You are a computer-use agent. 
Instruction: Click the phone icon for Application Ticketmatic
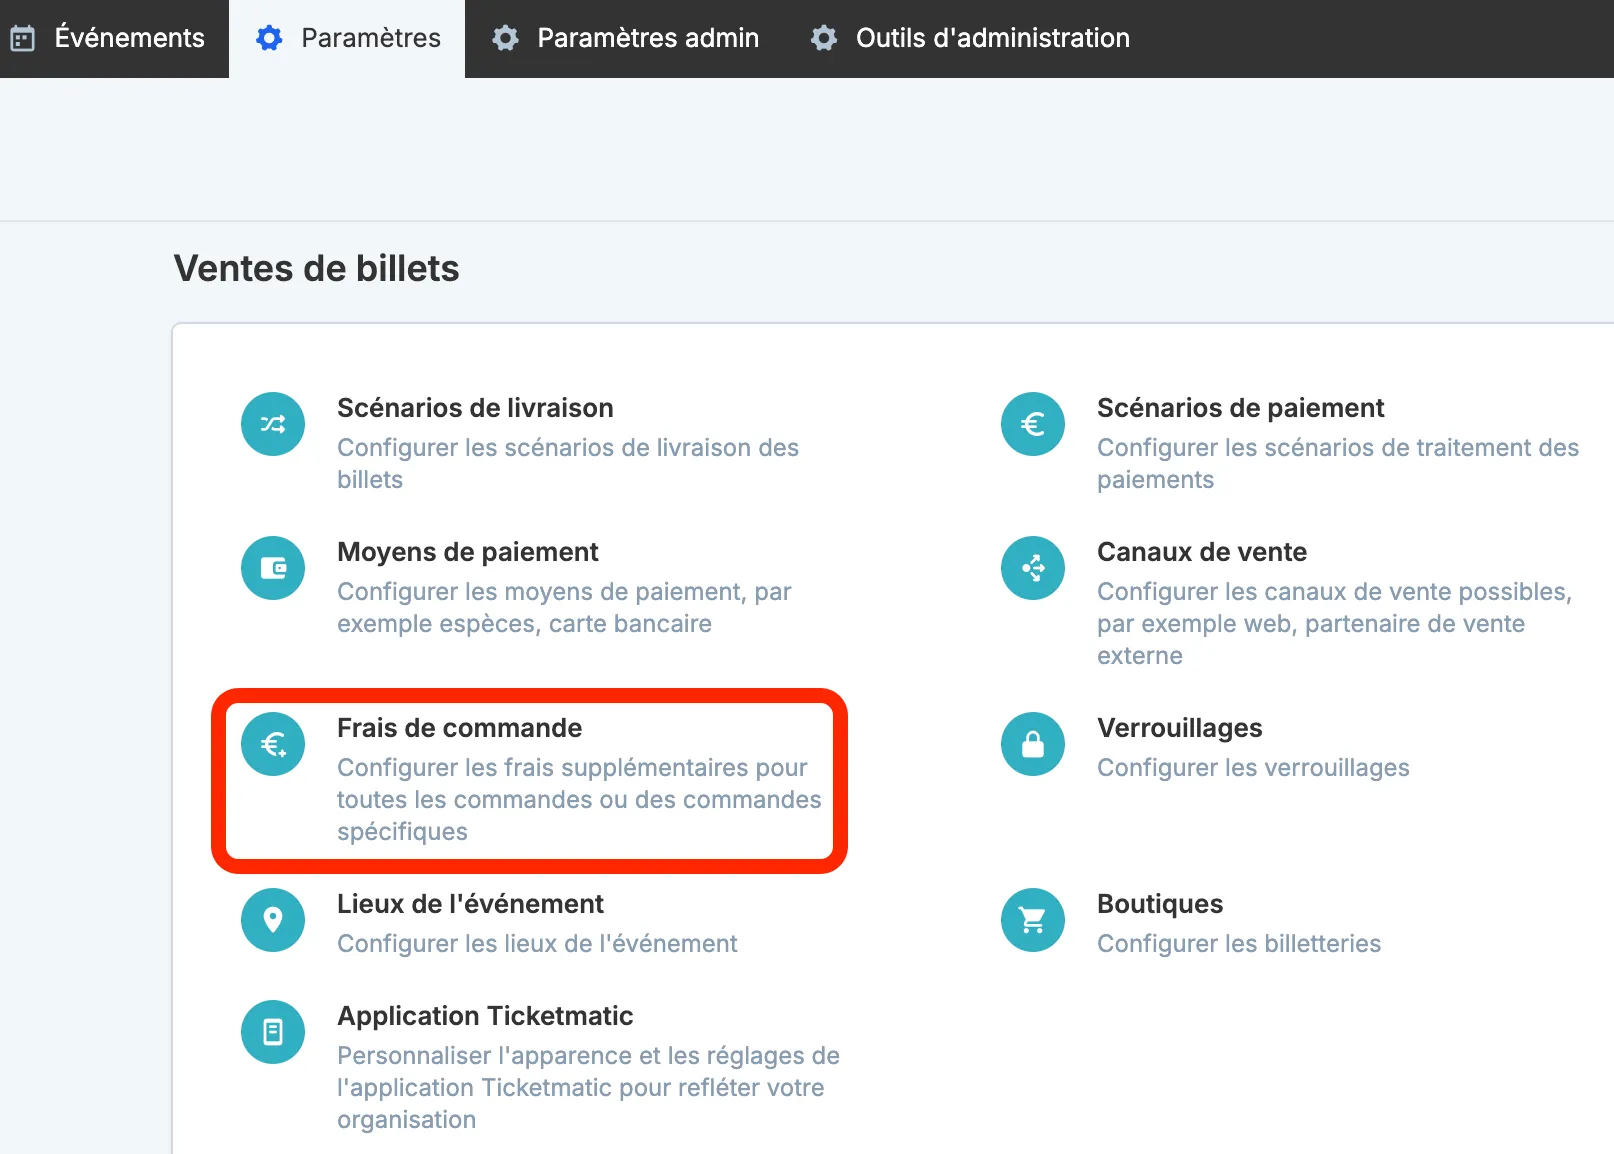273,1032
